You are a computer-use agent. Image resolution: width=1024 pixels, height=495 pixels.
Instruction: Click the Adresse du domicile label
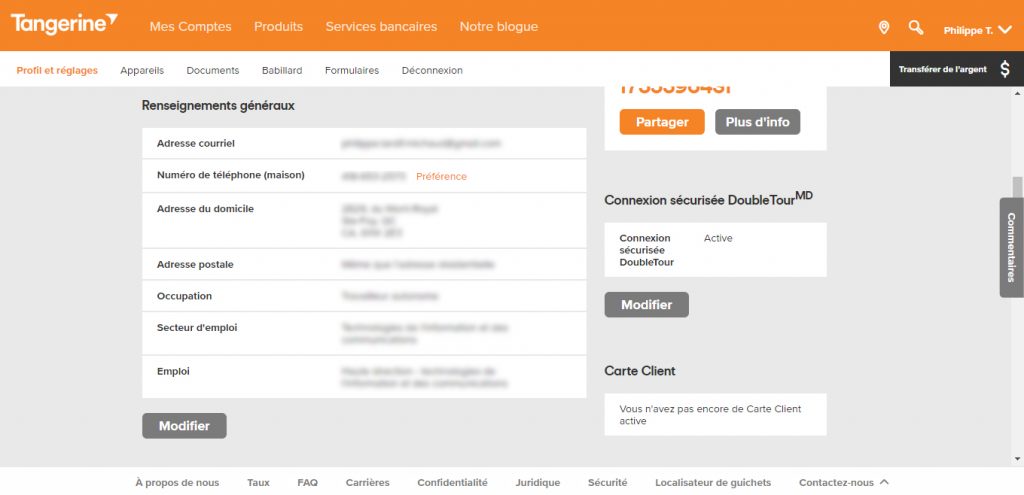[x=206, y=209]
